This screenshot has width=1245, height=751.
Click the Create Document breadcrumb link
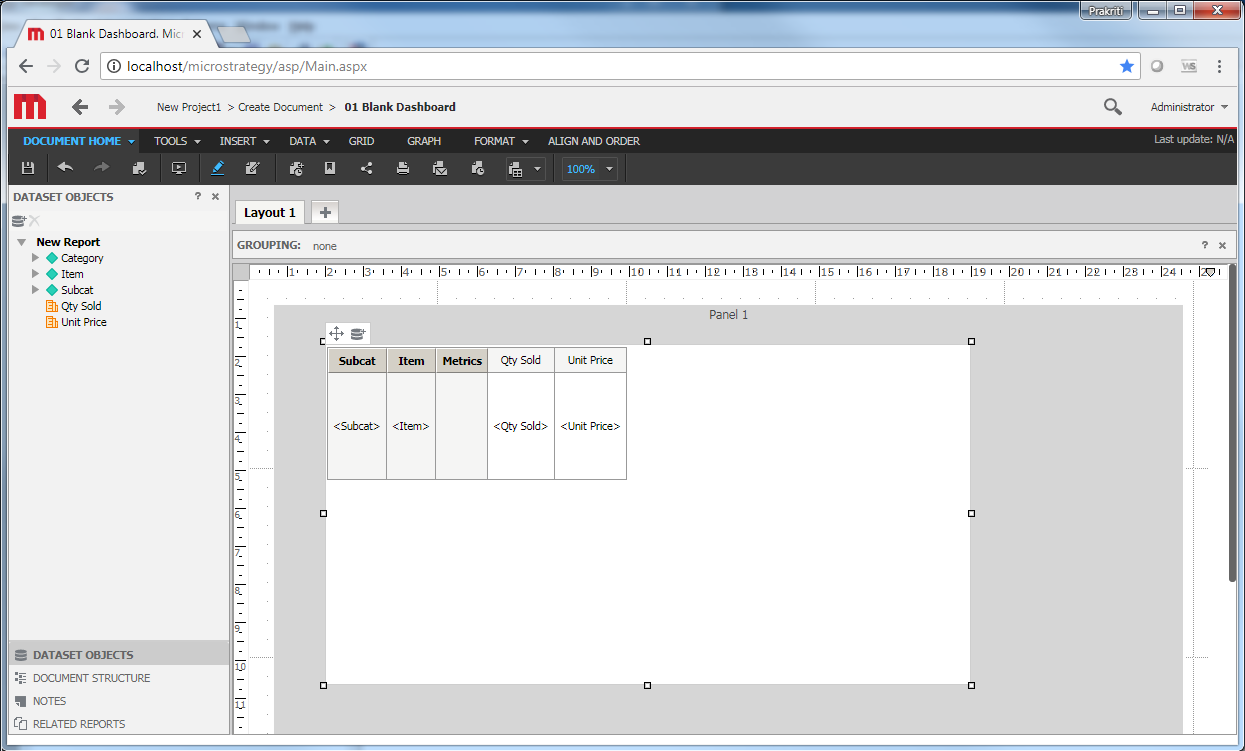(282, 106)
